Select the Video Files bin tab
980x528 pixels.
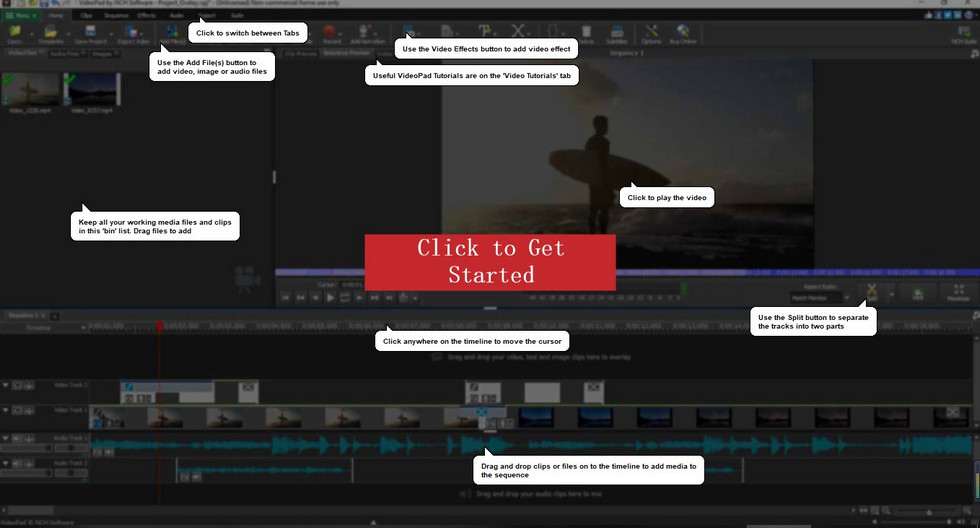point(25,54)
